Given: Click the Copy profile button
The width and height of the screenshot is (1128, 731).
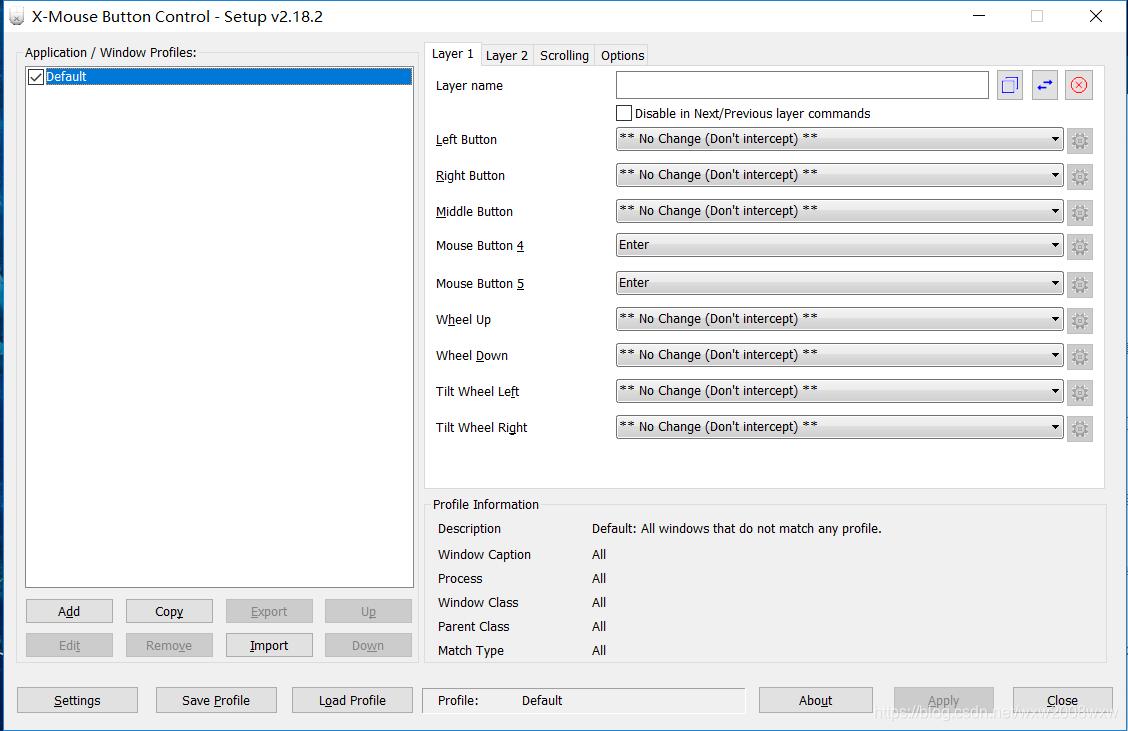Looking at the screenshot, I should pos(169,612).
